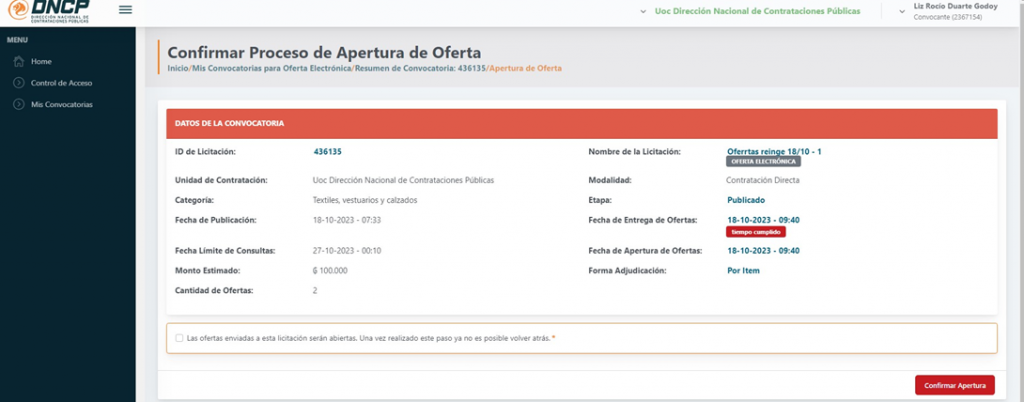Click the Textiles, vestuarios y calzados category
This screenshot has width=1024, height=402.
point(365,200)
